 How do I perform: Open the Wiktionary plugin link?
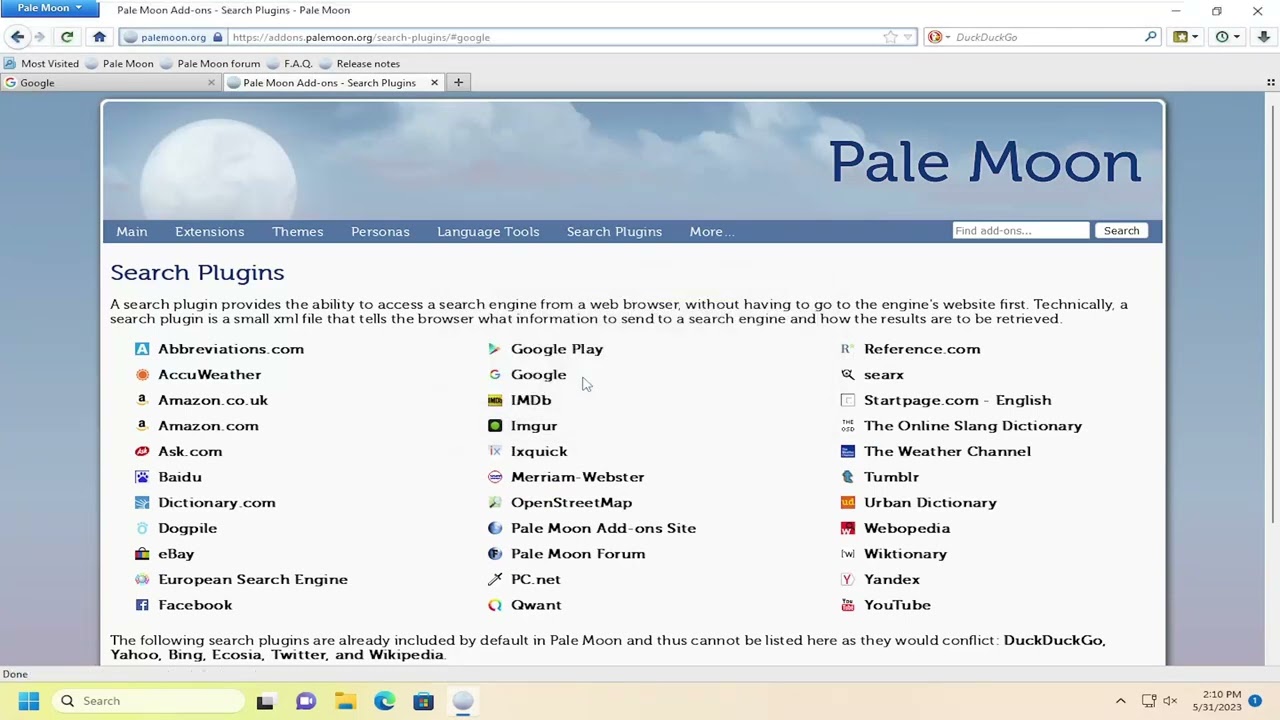(905, 554)
